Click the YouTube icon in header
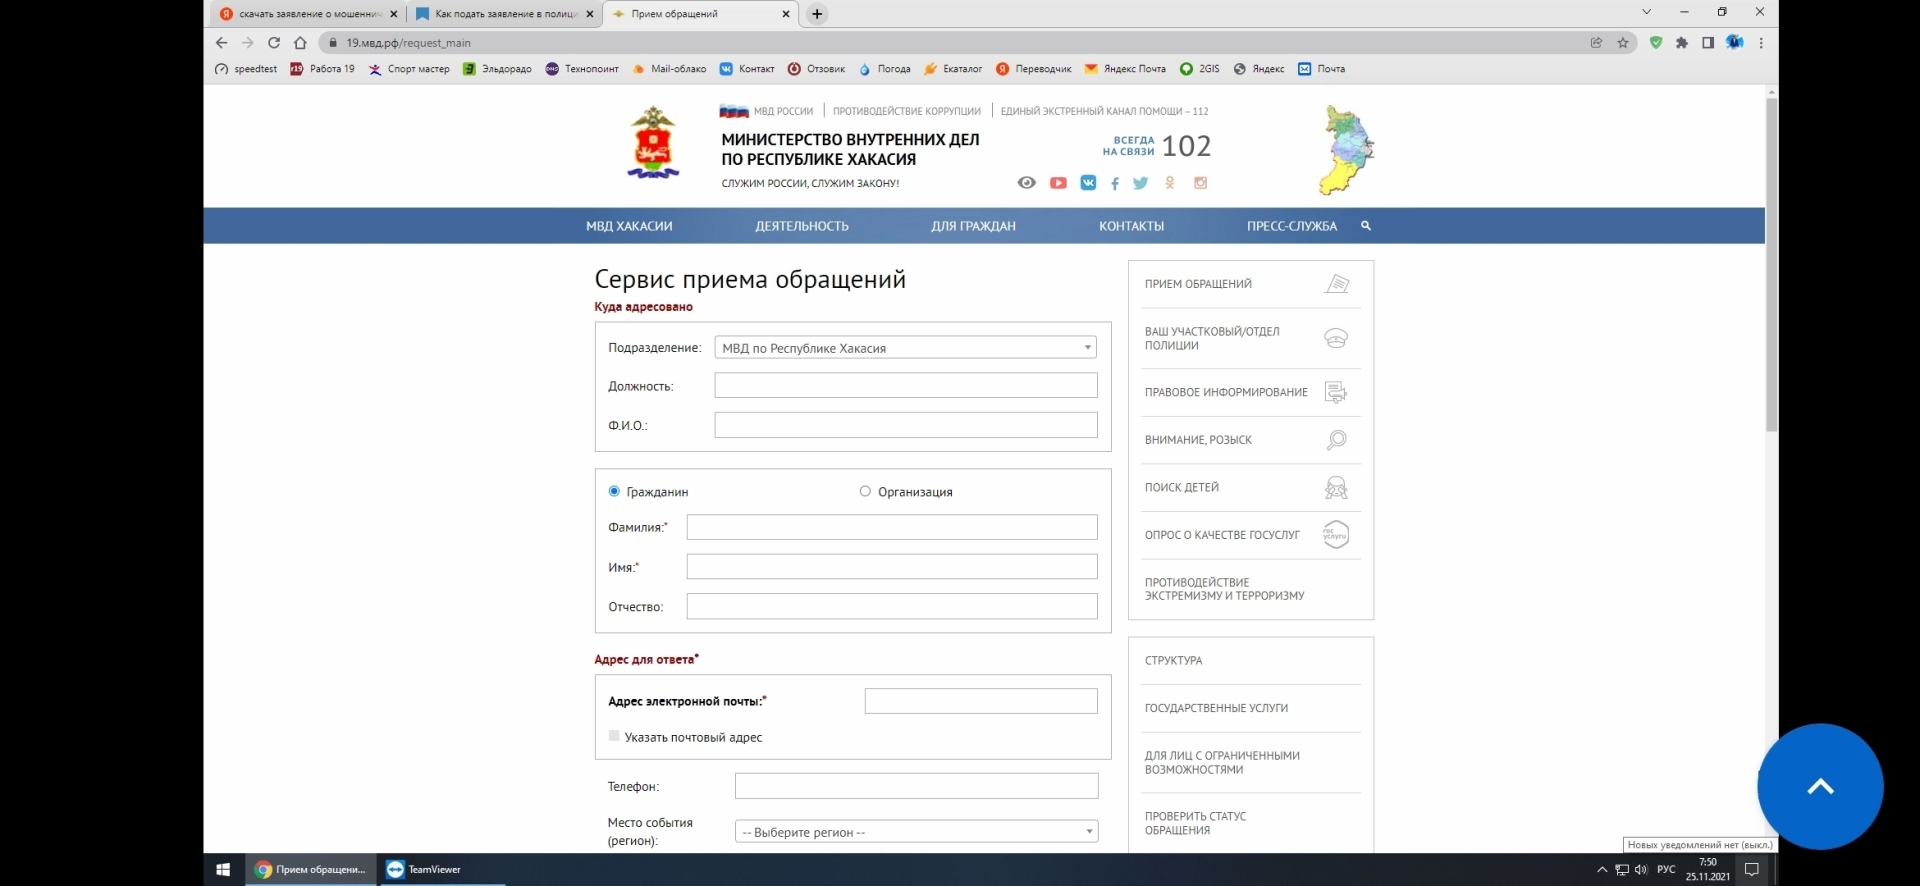This screenshot has width=1920, height=886. click(x=1058, y=183)
